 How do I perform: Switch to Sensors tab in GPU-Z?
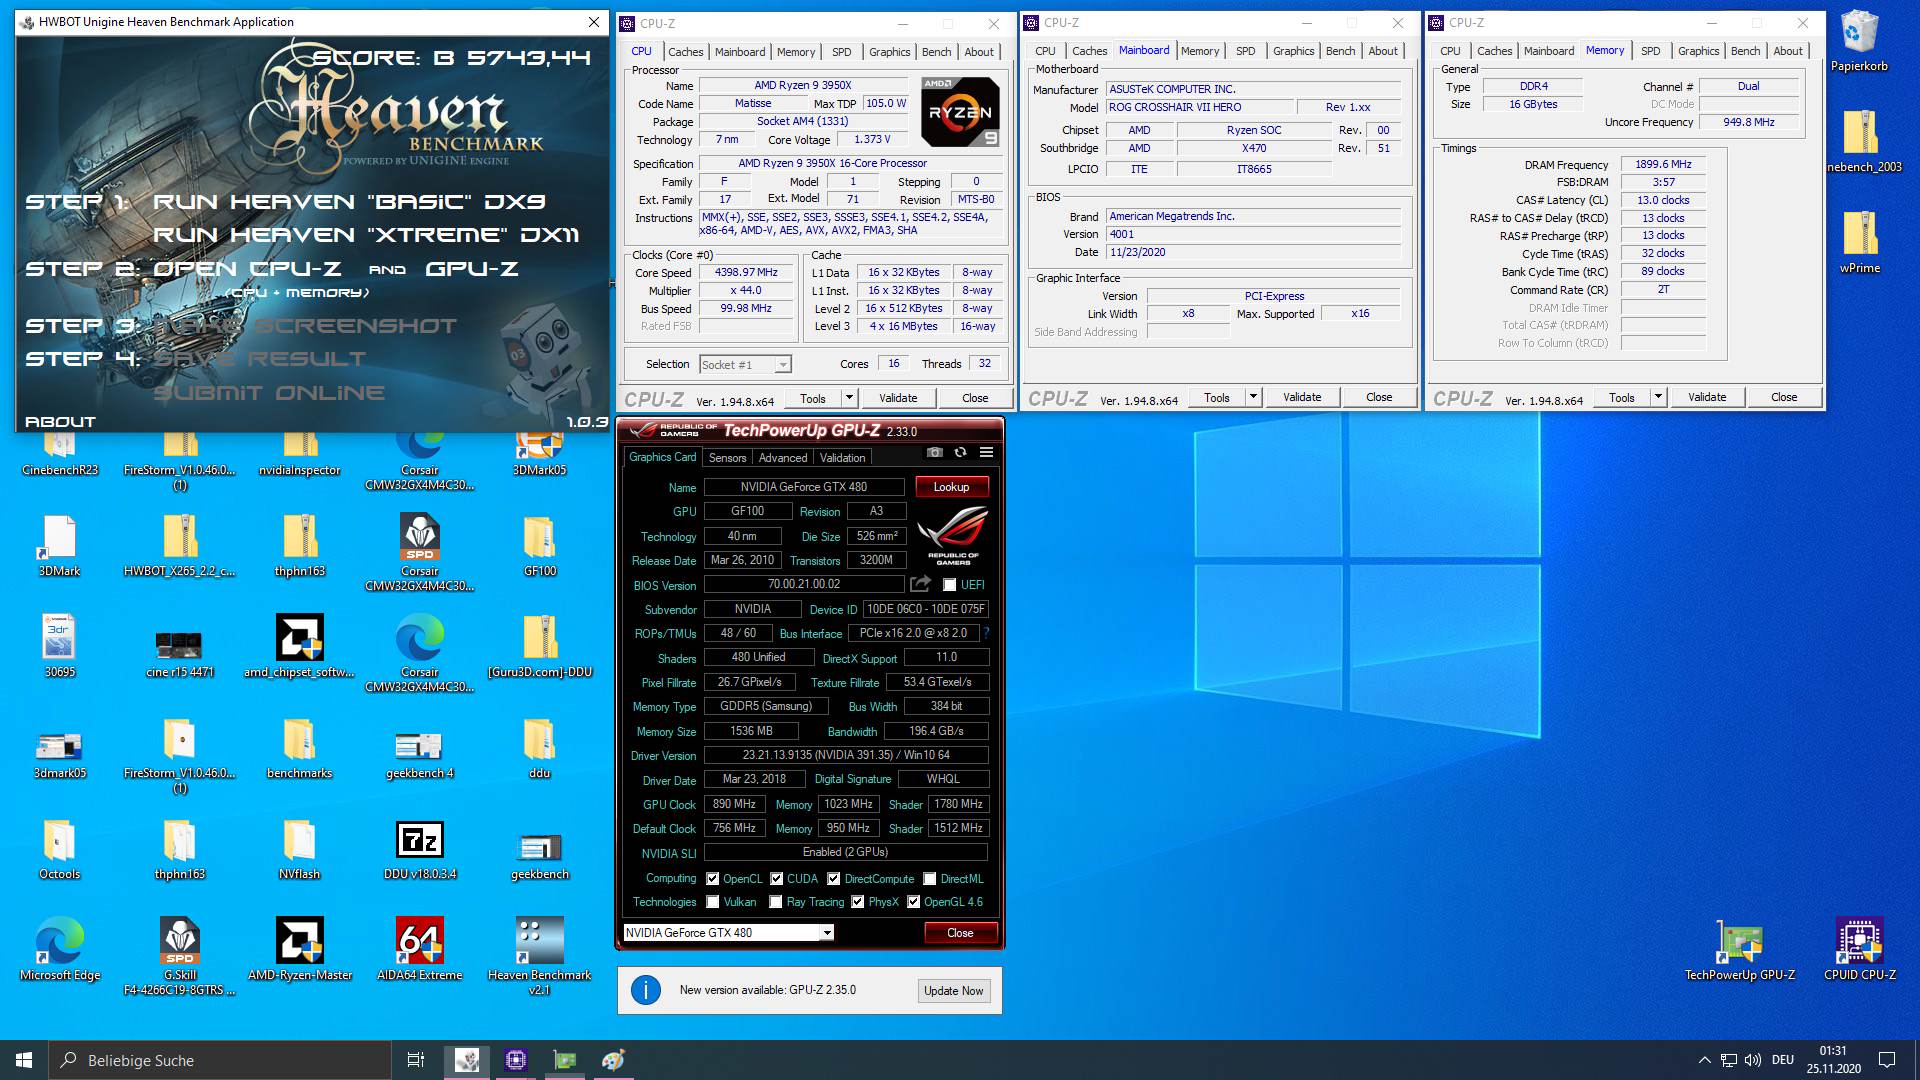point(727,458)
